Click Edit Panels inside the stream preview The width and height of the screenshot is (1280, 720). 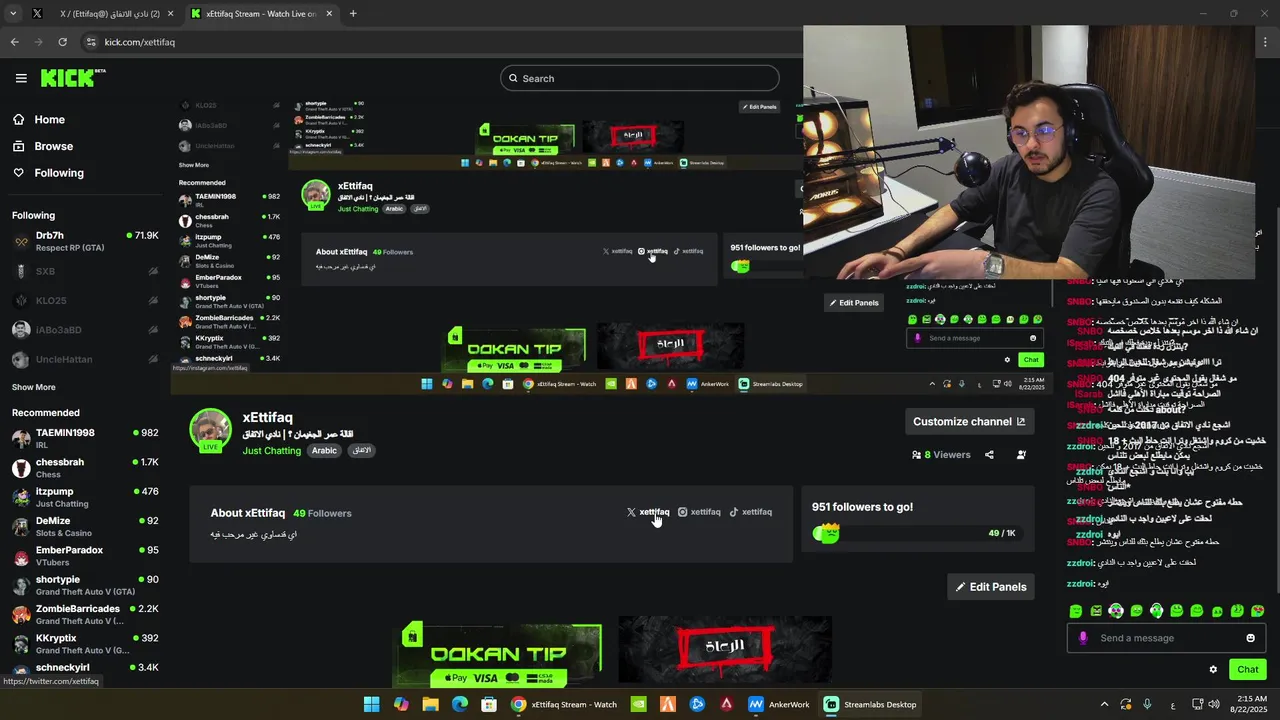point(853,303)
